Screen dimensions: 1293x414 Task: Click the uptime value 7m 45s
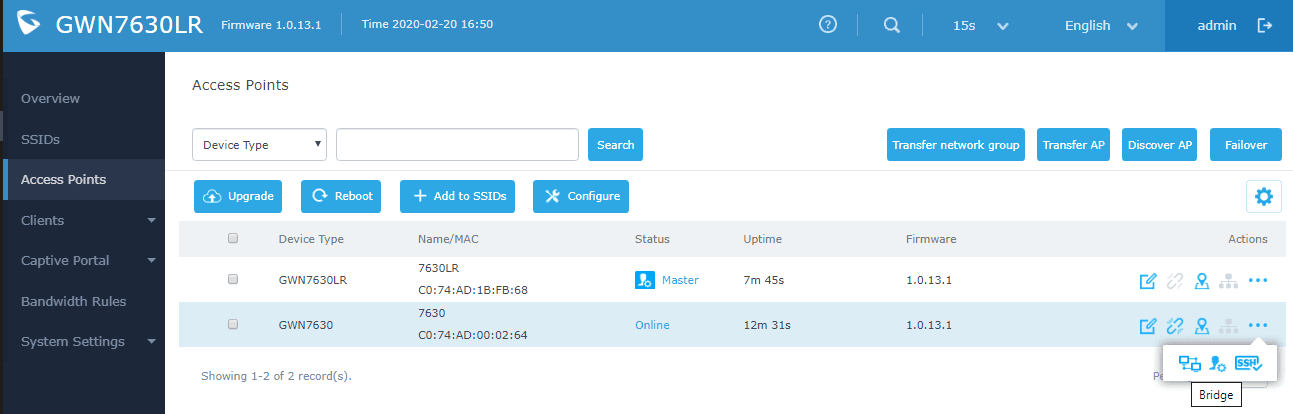(764, 280)
